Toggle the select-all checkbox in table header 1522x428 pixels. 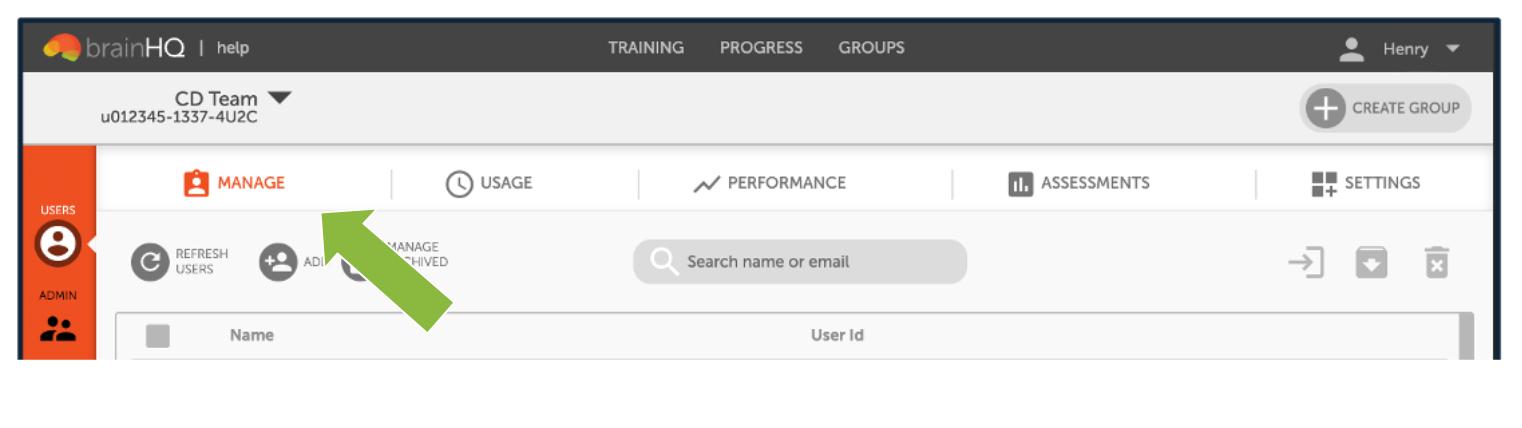(157, 336)
